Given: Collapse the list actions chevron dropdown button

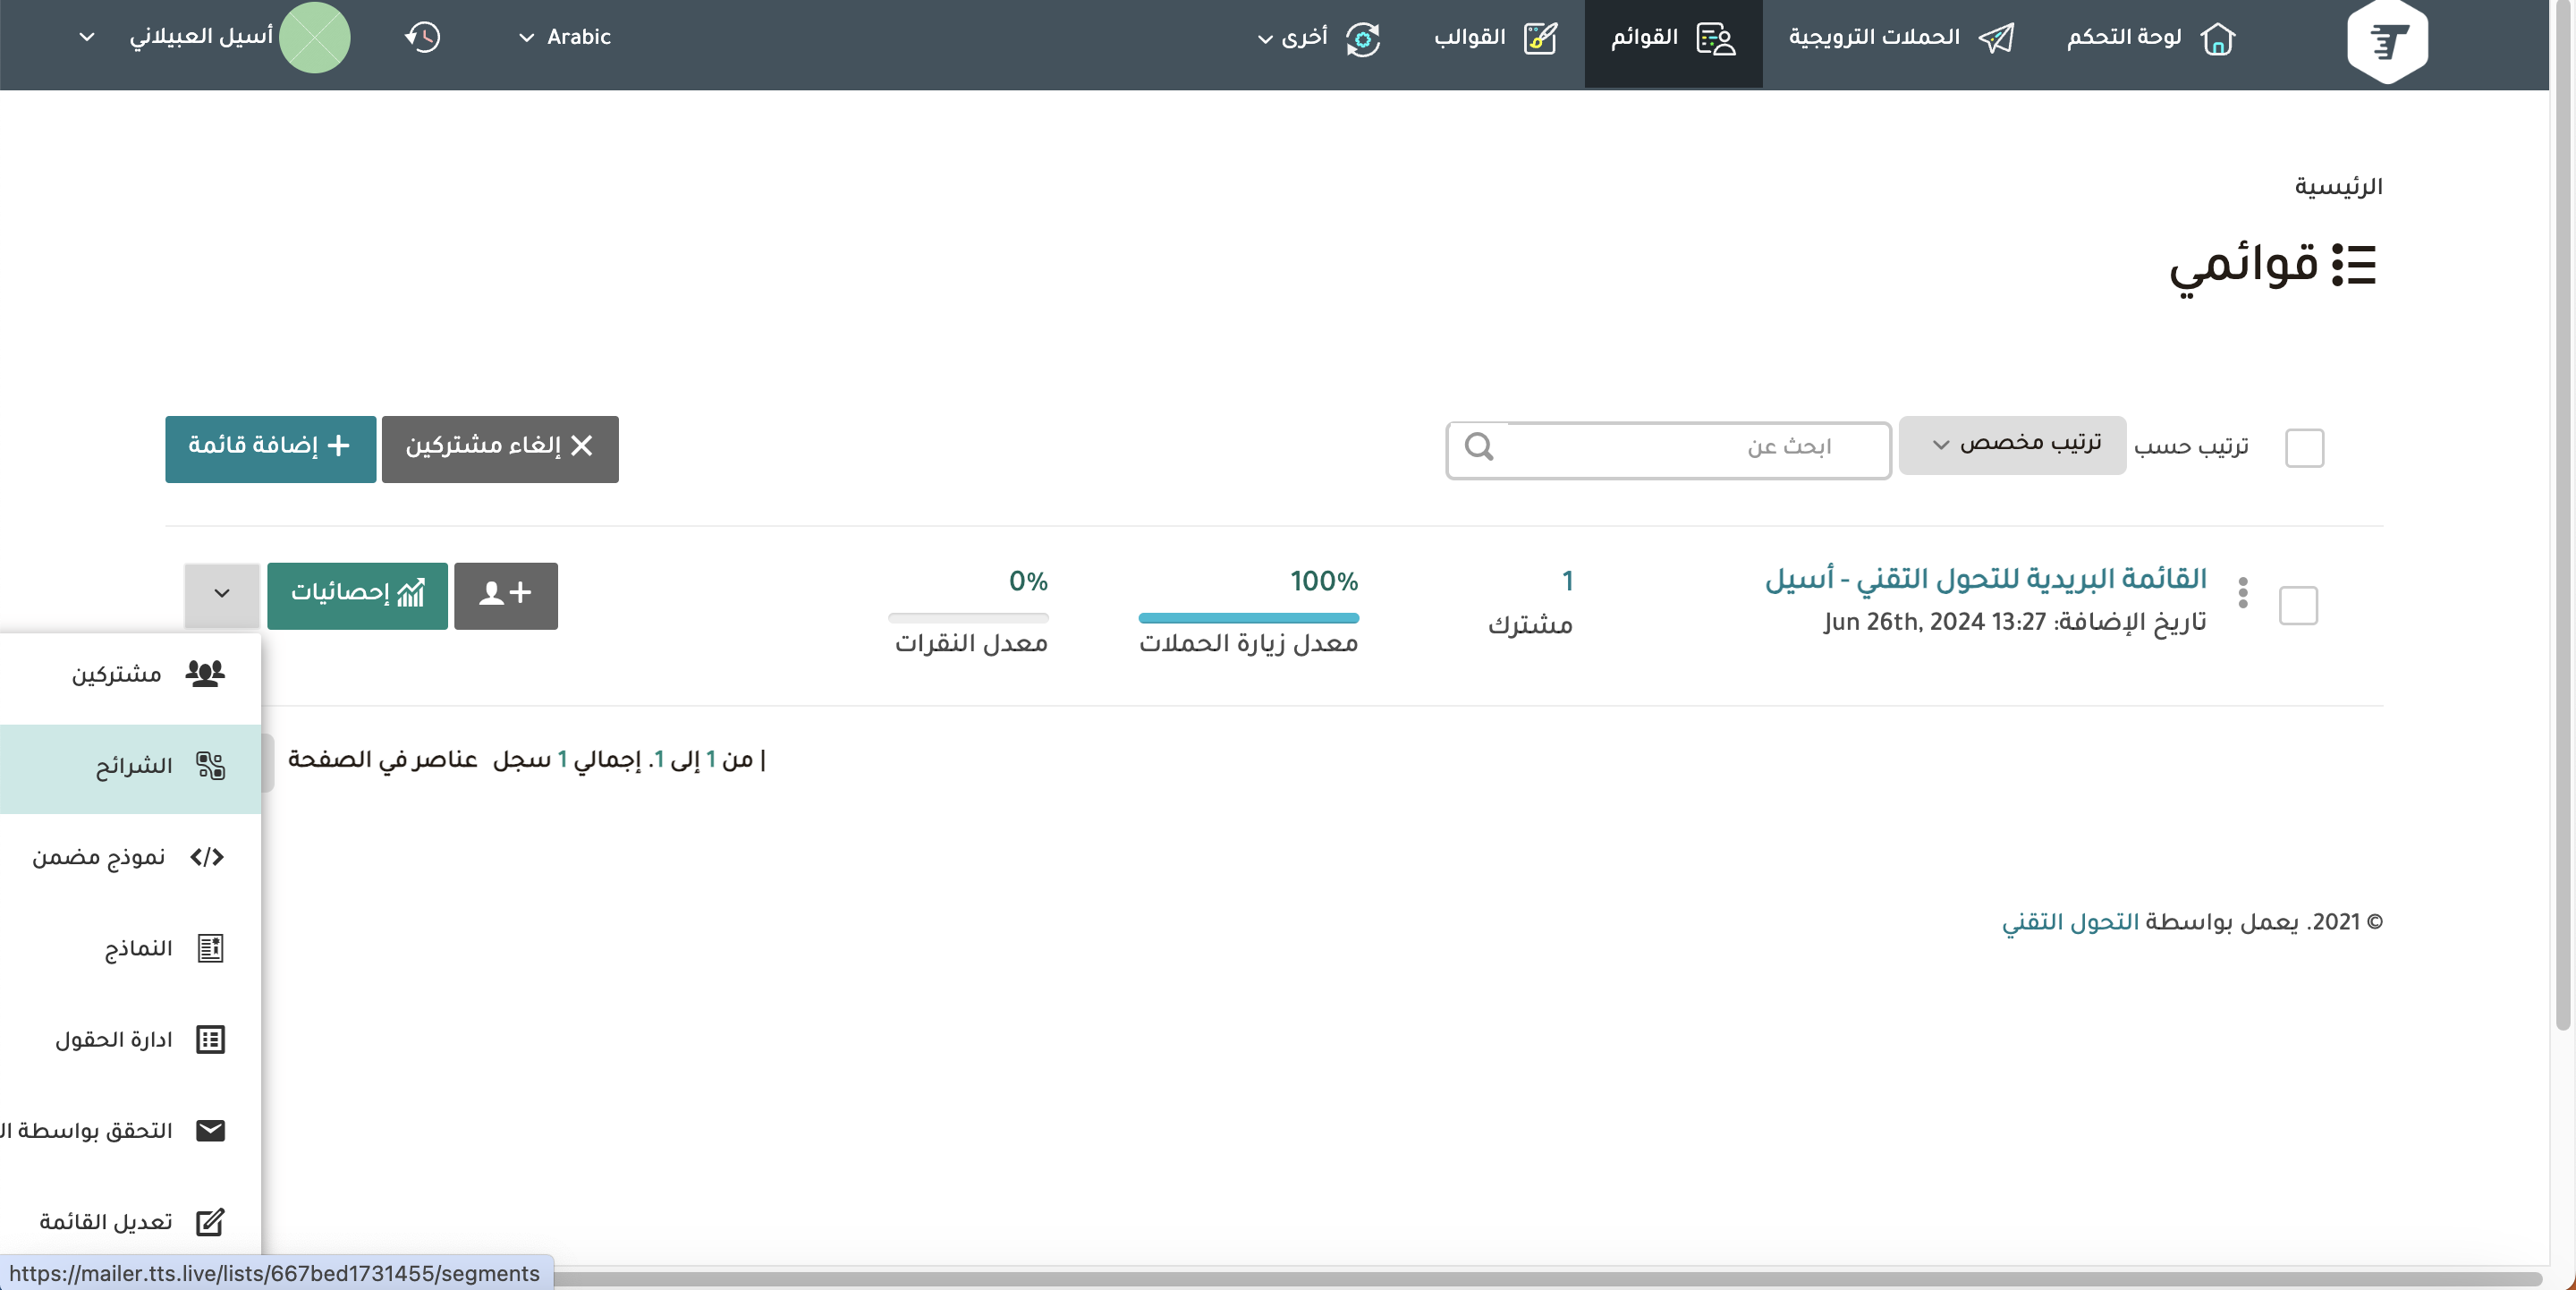Looking at the screenshot, I should [222, 594].
